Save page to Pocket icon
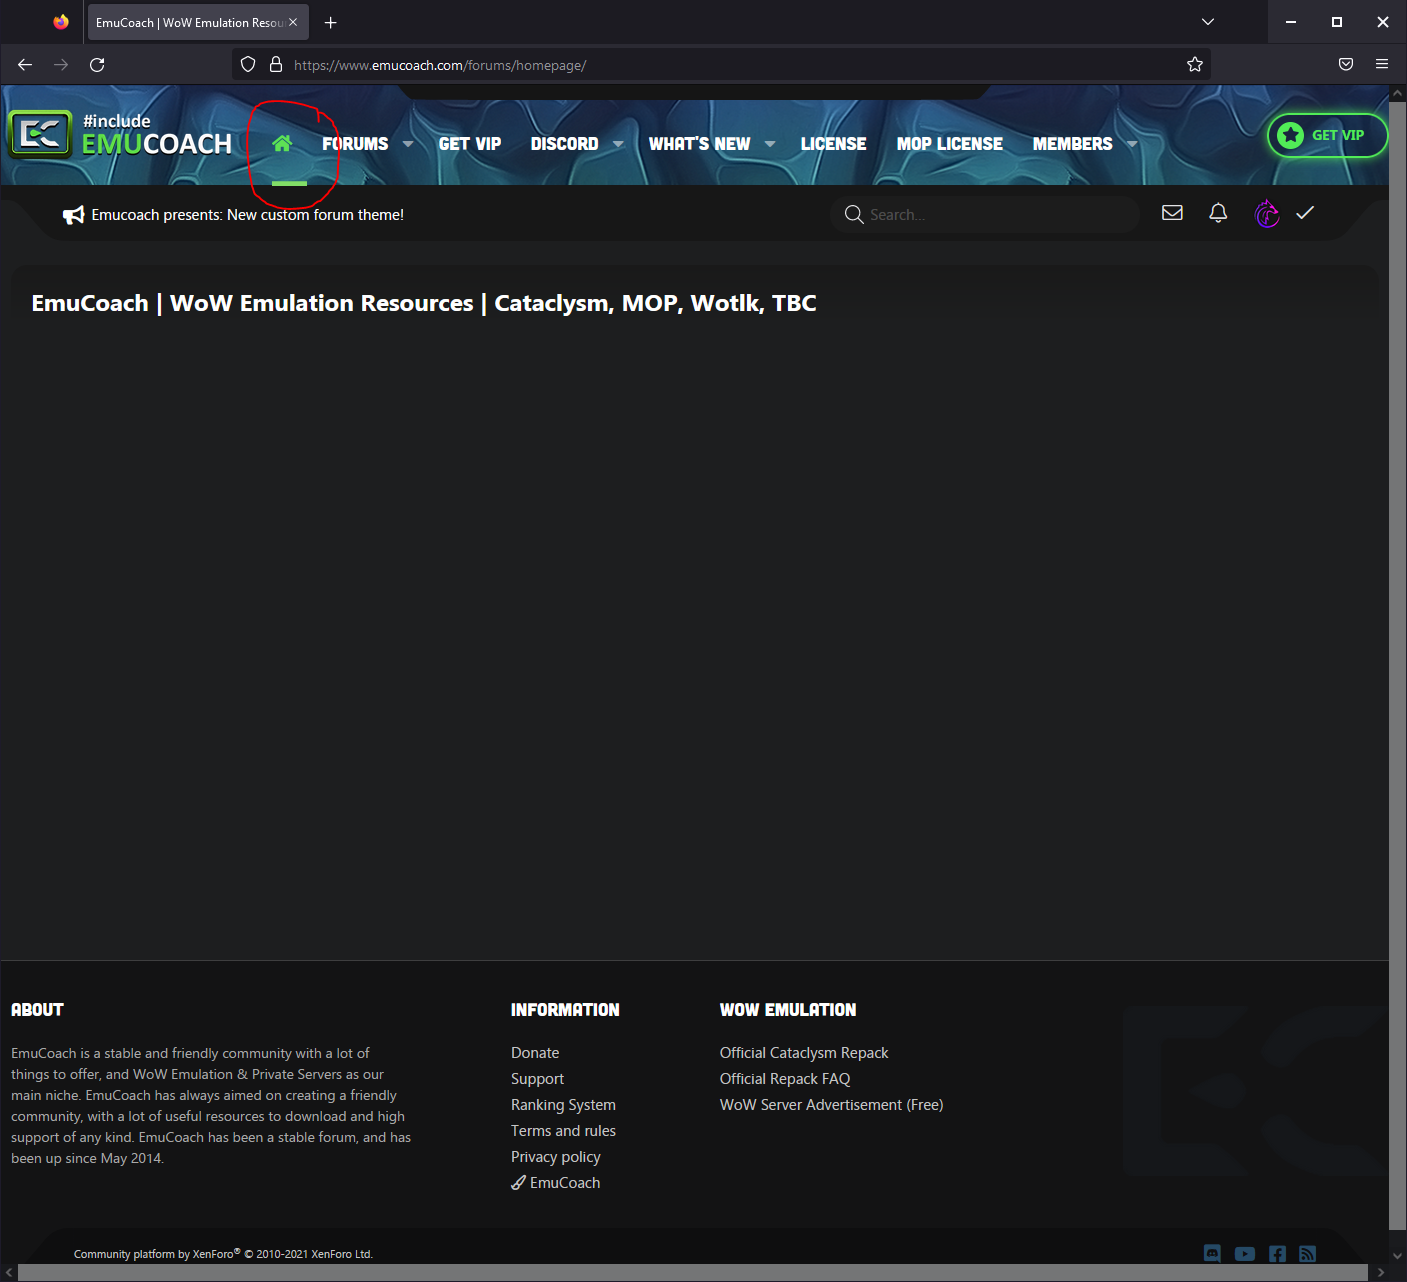This screenshot has height=1282, width=1407. (1346, 64)
